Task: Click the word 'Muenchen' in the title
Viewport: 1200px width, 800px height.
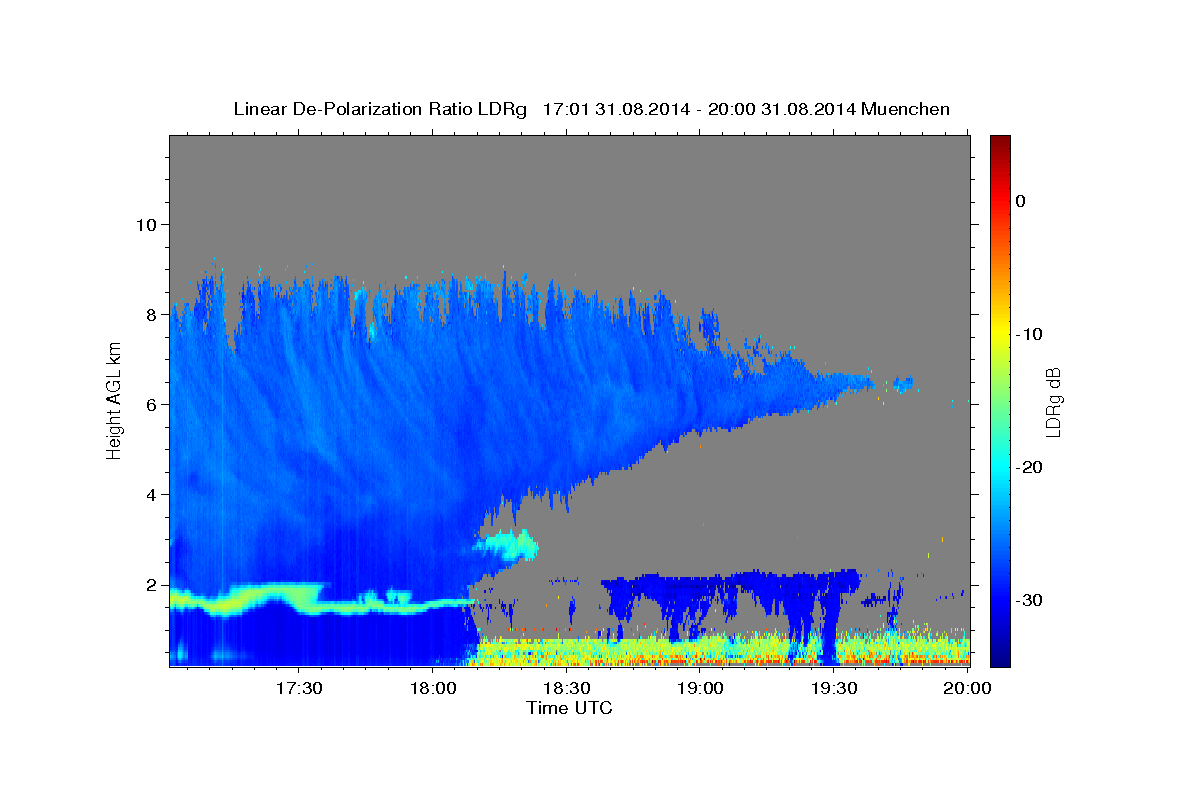Action: tap(905, 109)
